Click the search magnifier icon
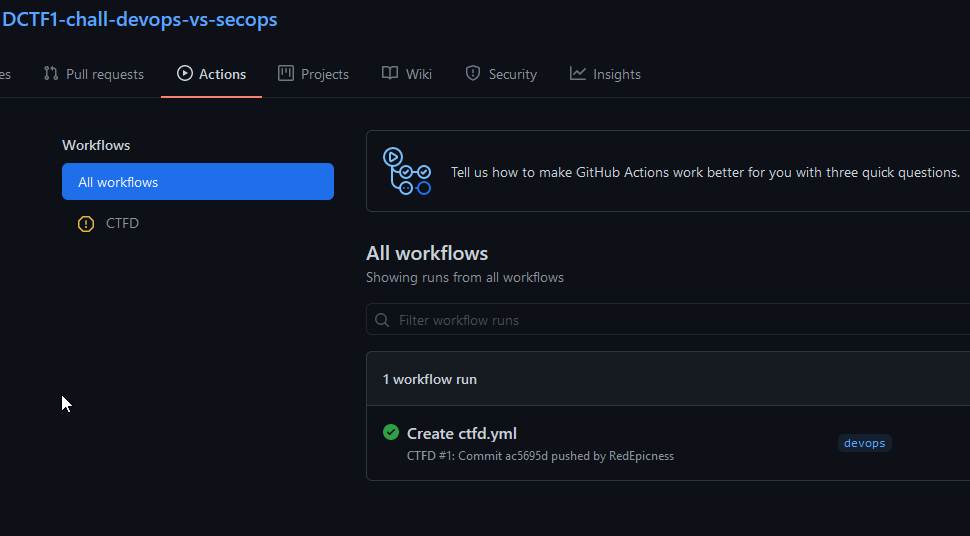The width and height of the screenshot is (970, 536). (x=382, y=320)
